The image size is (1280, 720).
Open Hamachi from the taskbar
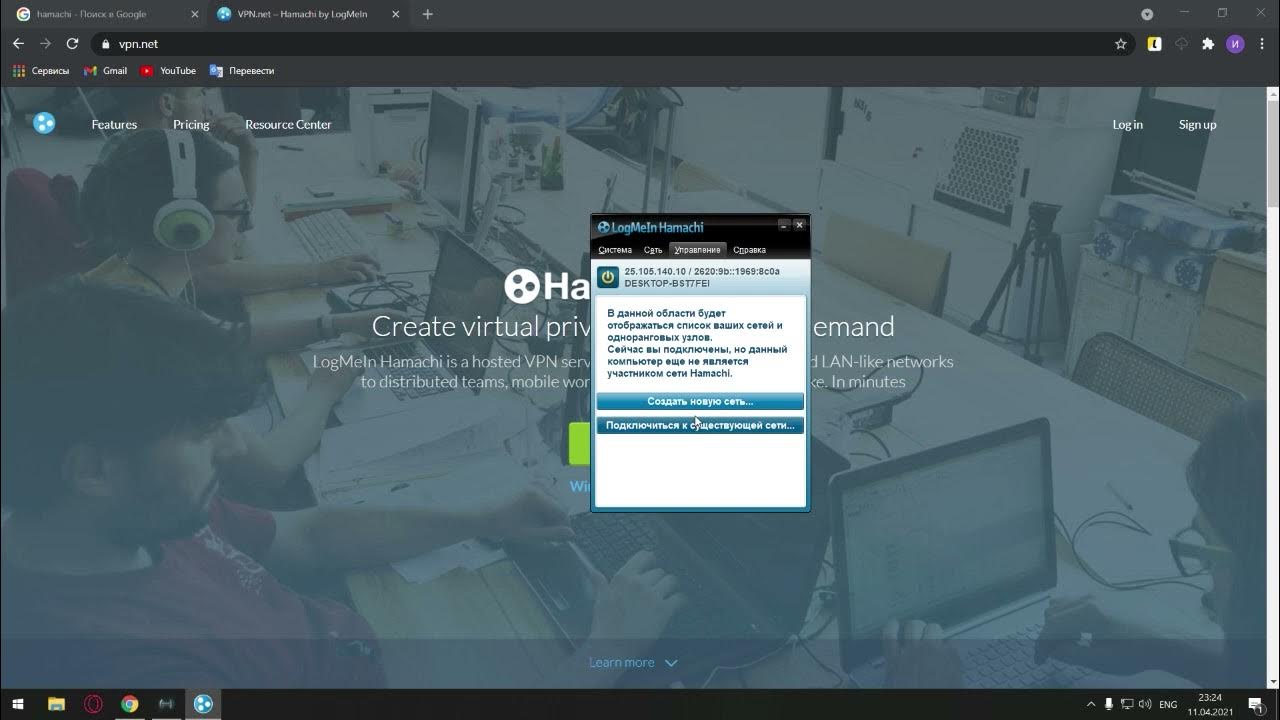[x=203, y=704]
